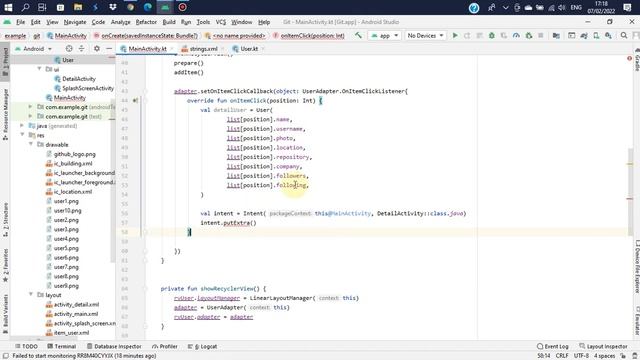Screen dimensions: 640x360
Task: Open the VCS menu
Action: point(221,22)
